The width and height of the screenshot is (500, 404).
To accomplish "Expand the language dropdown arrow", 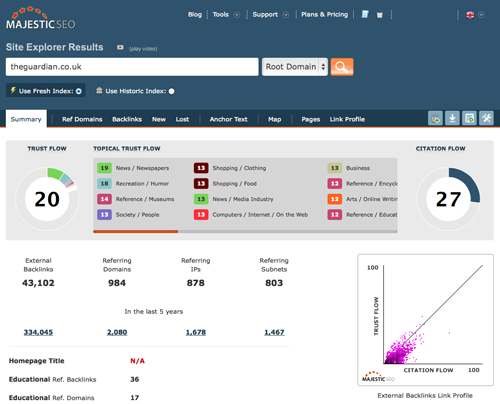I will (x=481, y=15).
